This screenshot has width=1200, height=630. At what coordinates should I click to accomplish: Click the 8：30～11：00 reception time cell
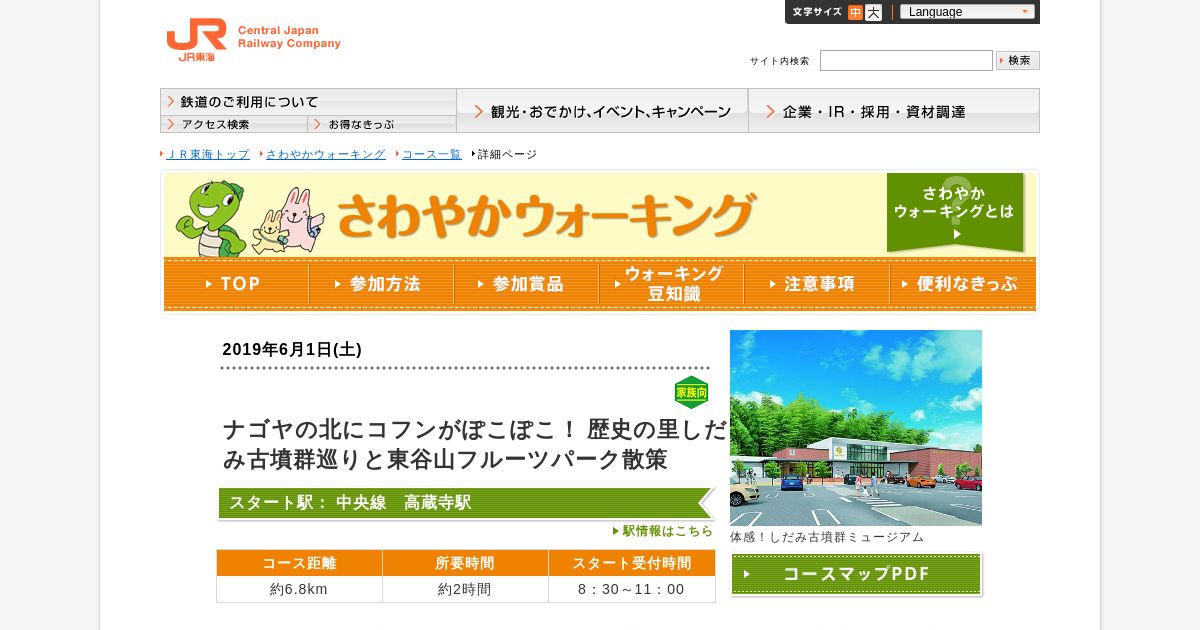click(632, 590)
